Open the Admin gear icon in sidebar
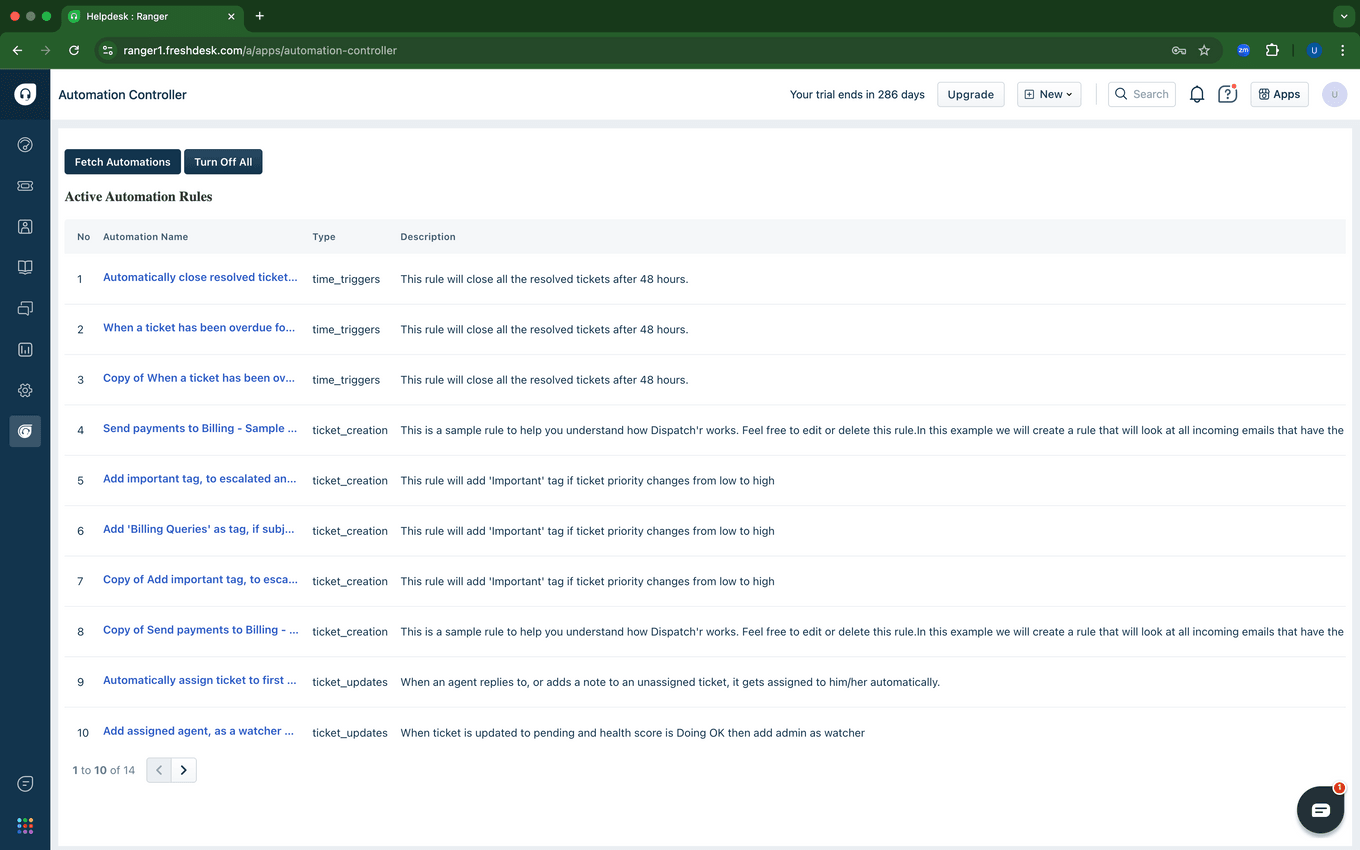Image resolution: width=1360 pixels, height=850 pixels. pyautogui.click(x=25, y=390)
